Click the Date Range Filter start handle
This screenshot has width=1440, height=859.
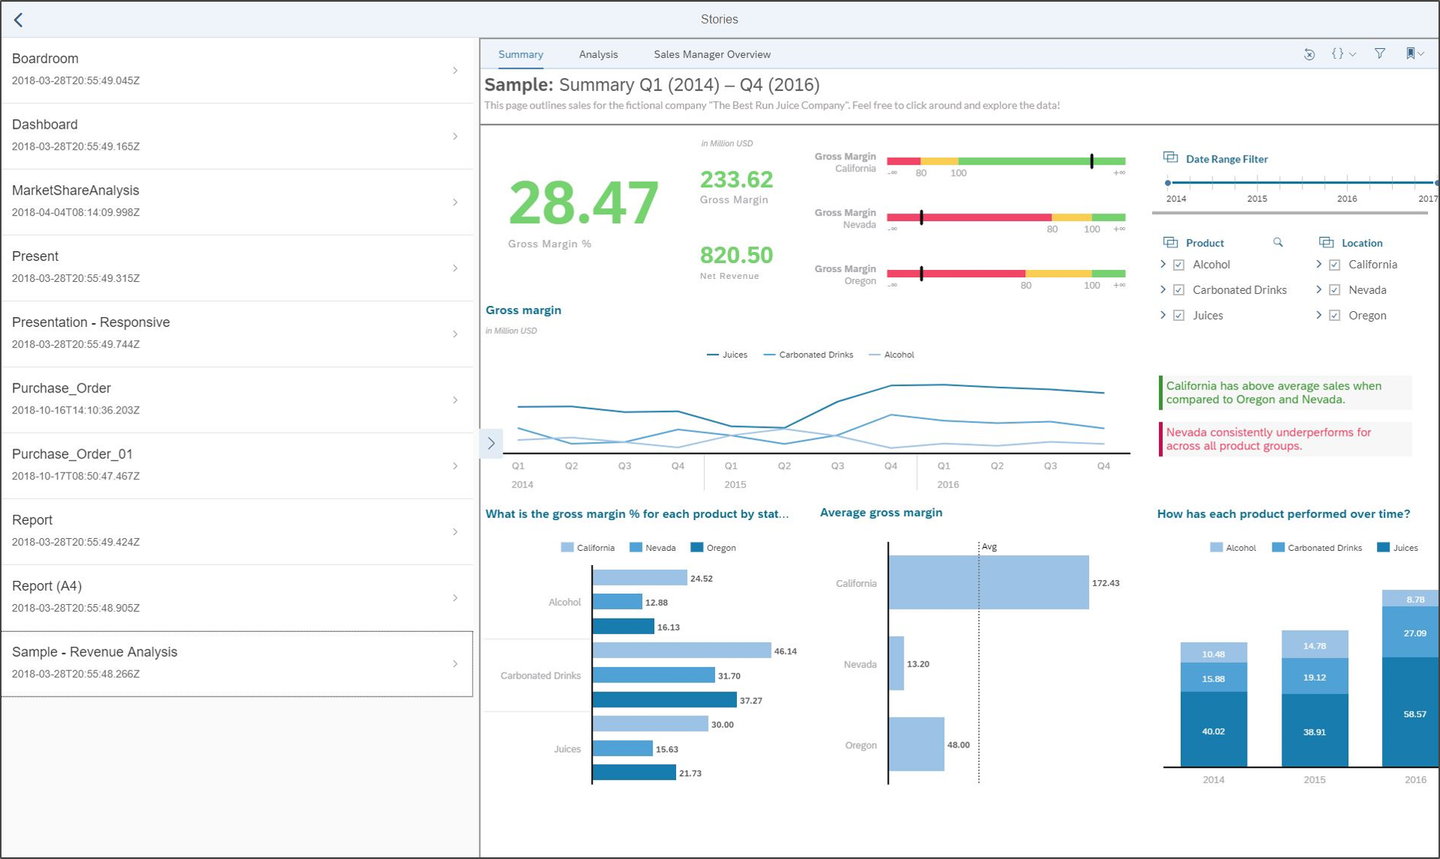click(1168, 183)
